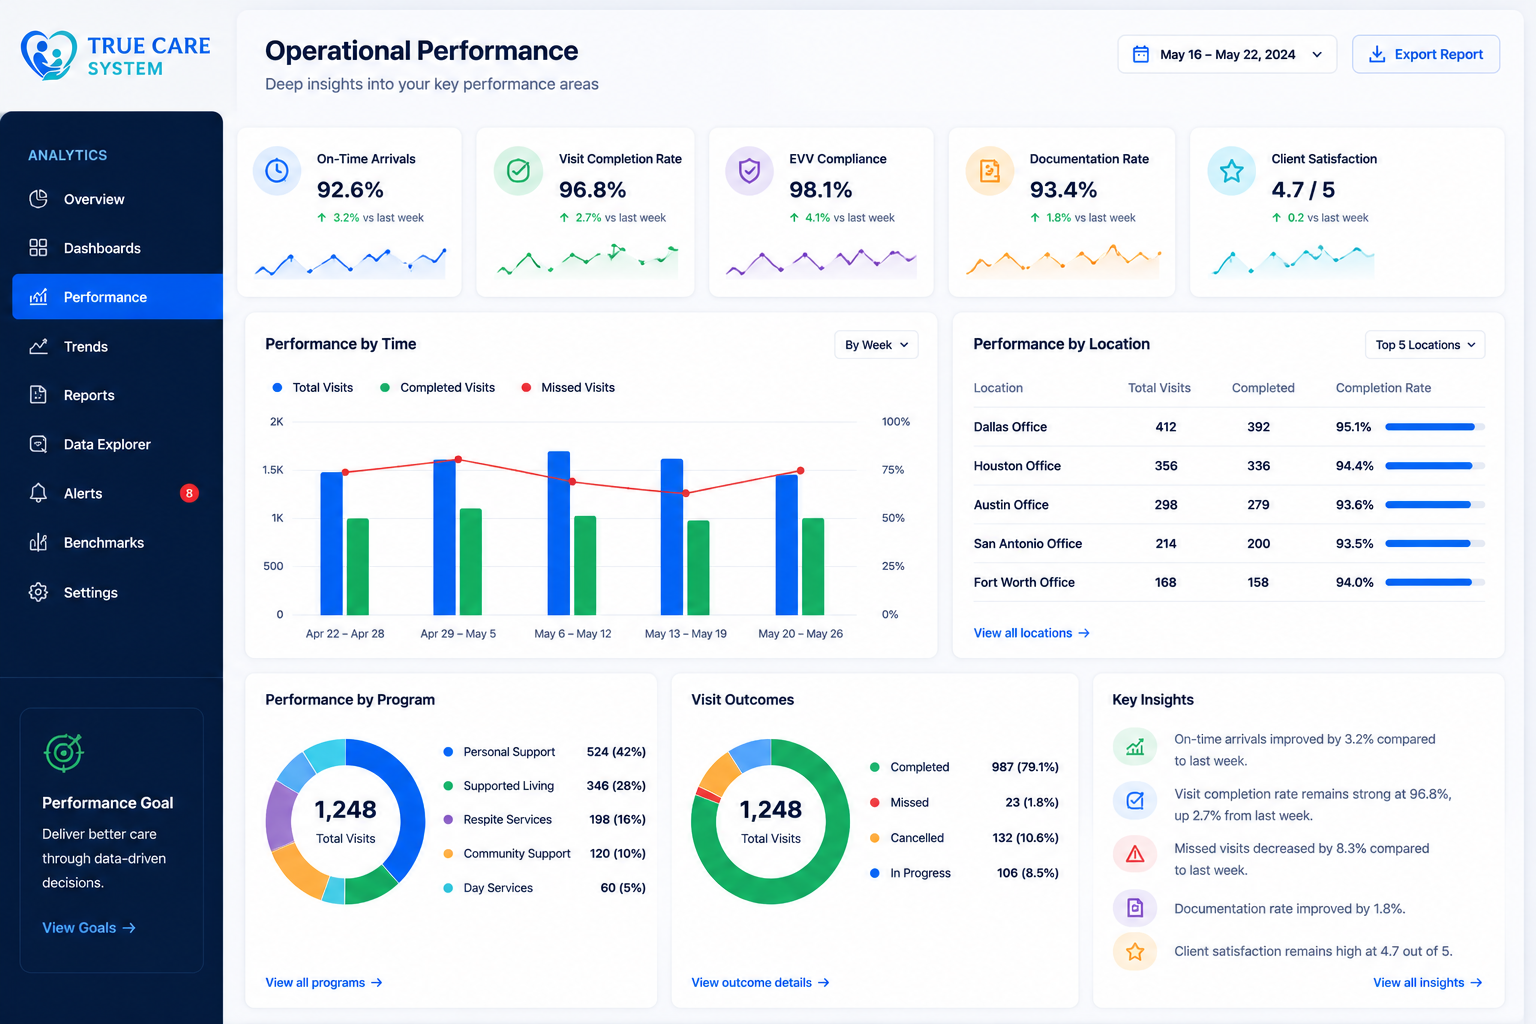Viewport: 1536px width, 1024px height.
Task: Click the May 13 – May 19 axis label
Action: coord(686,634)
